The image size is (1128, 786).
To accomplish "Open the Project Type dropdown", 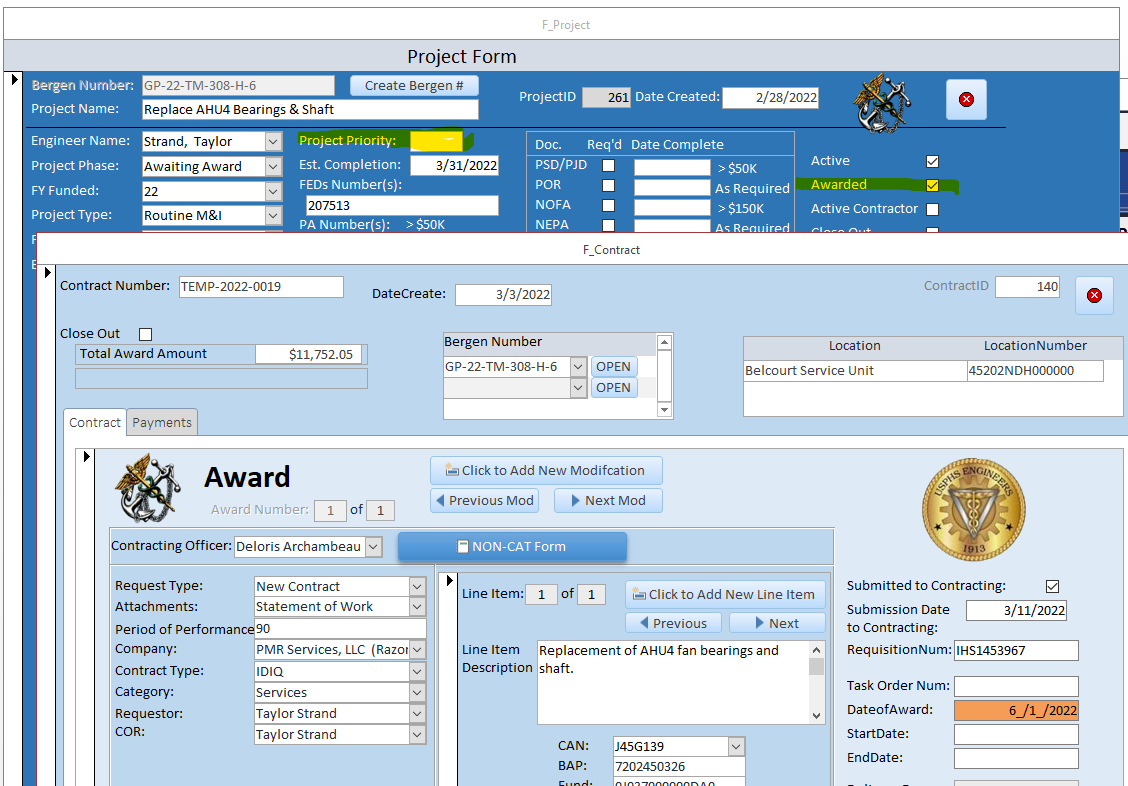I will [x=273, y=215].
